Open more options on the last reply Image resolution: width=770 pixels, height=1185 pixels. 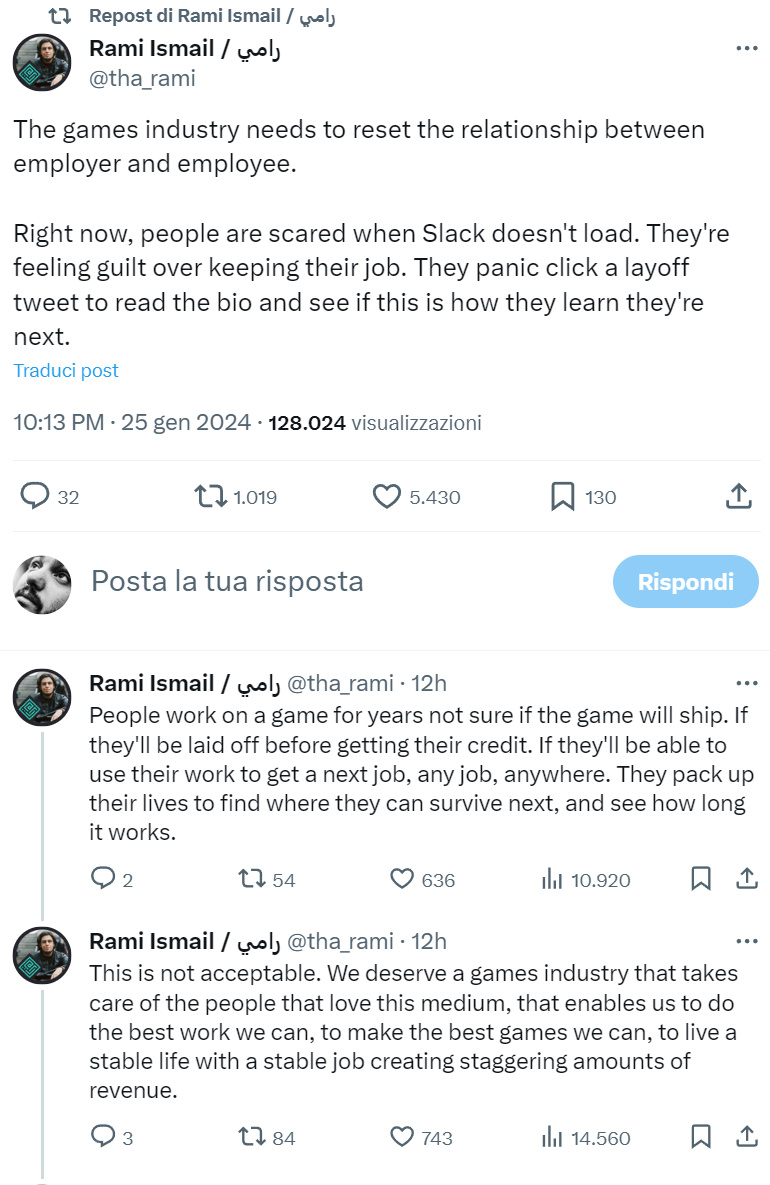(x=746, y=940)
